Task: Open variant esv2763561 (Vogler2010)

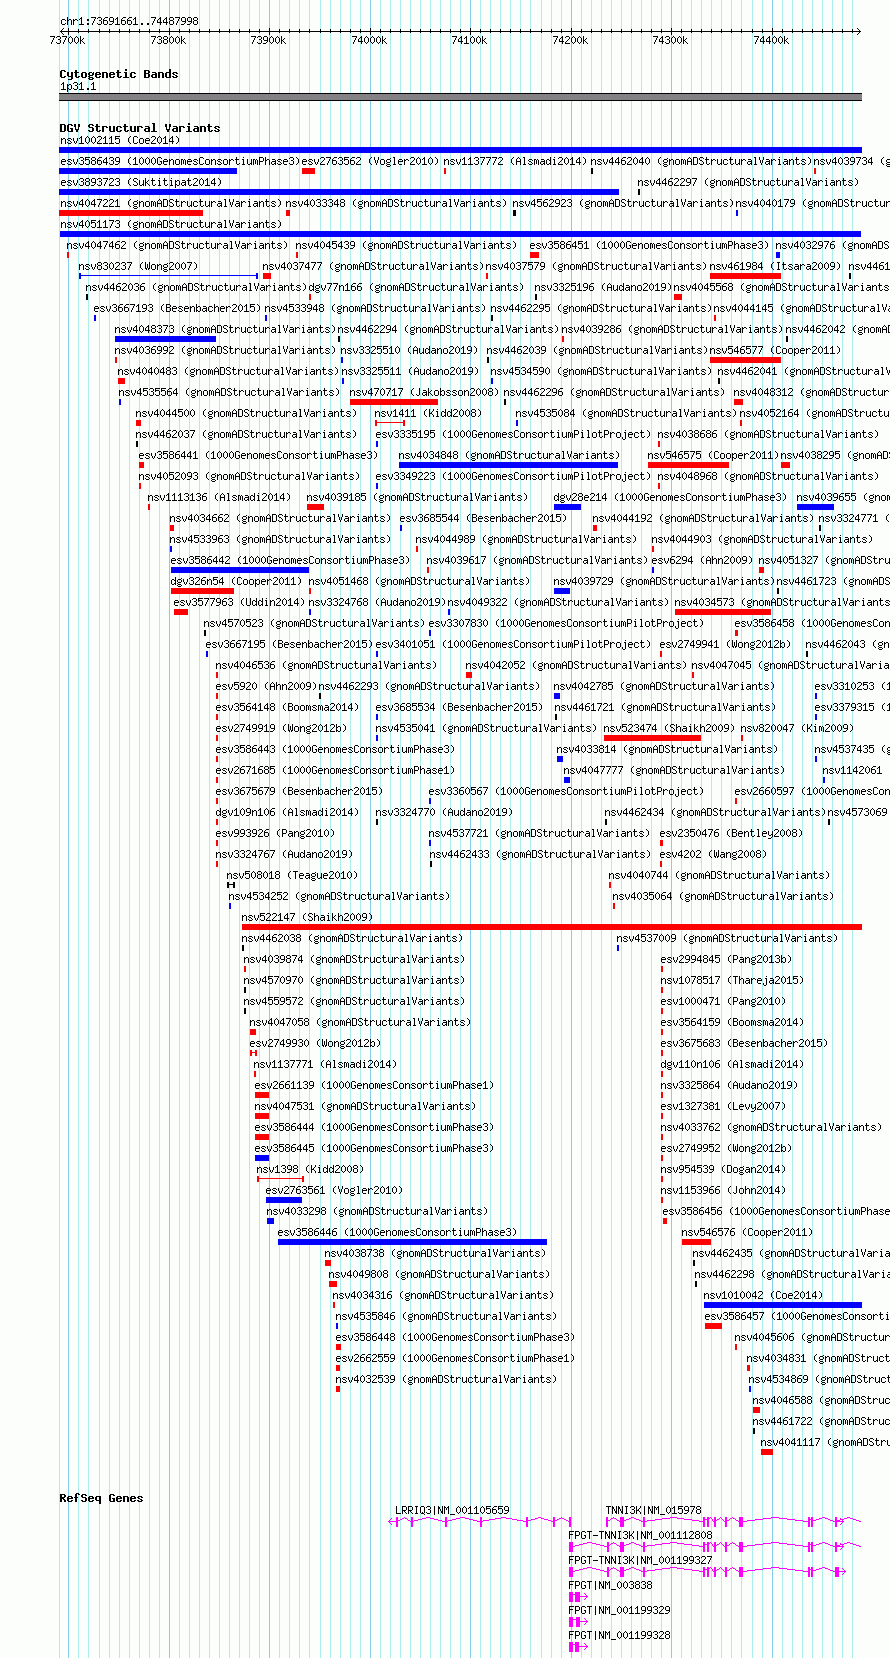Action: click(334, 1190)
